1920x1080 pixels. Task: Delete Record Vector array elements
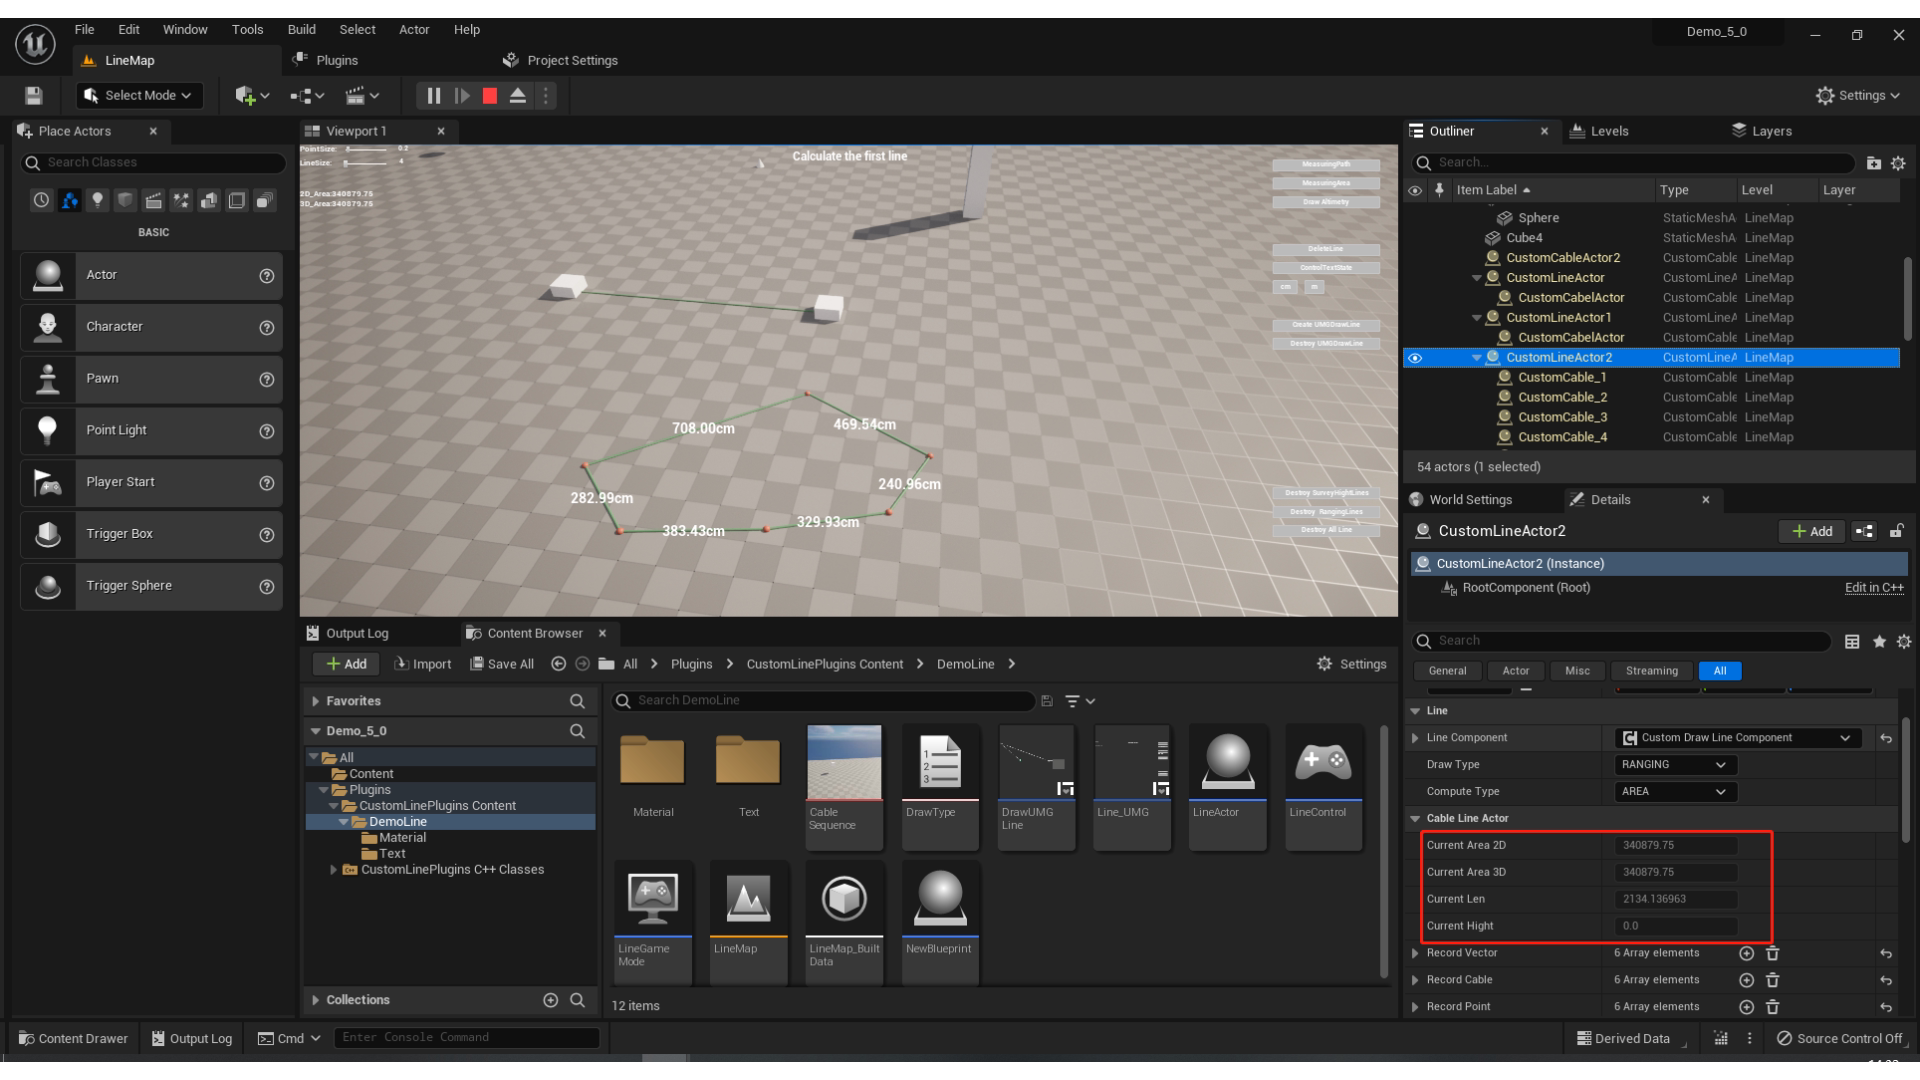pos(1772,953)
